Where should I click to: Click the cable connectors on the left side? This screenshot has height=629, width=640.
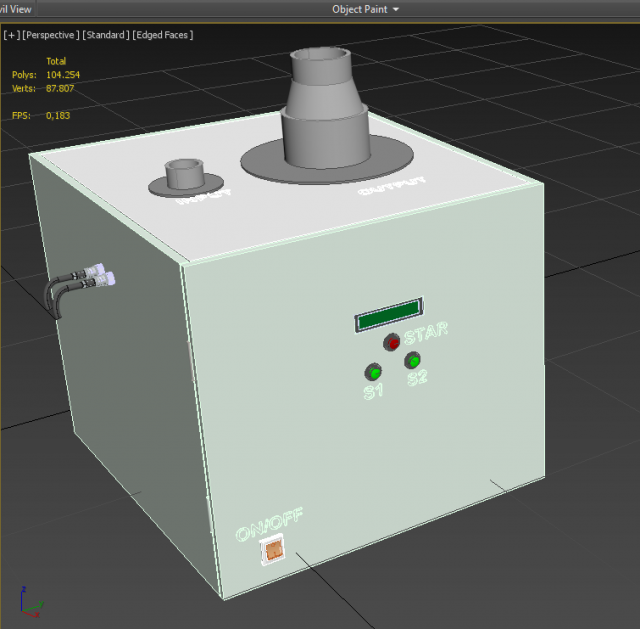(97, 274)
